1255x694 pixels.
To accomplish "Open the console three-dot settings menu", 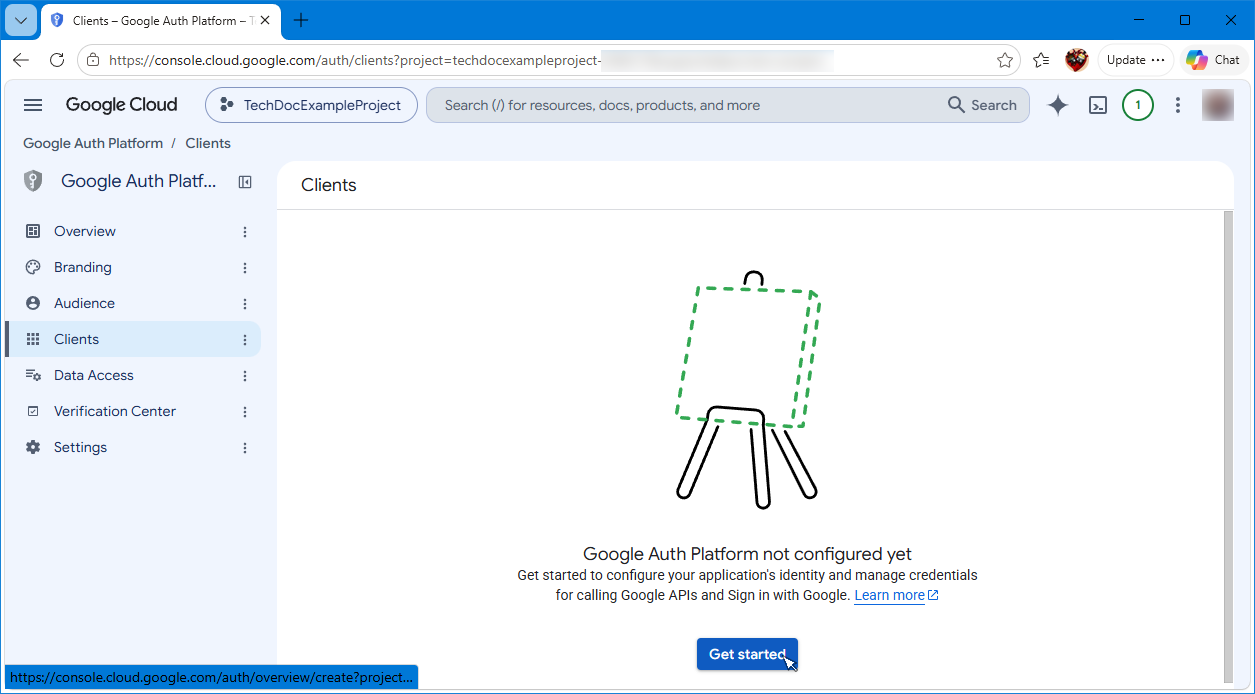I will pos(1178,105).
